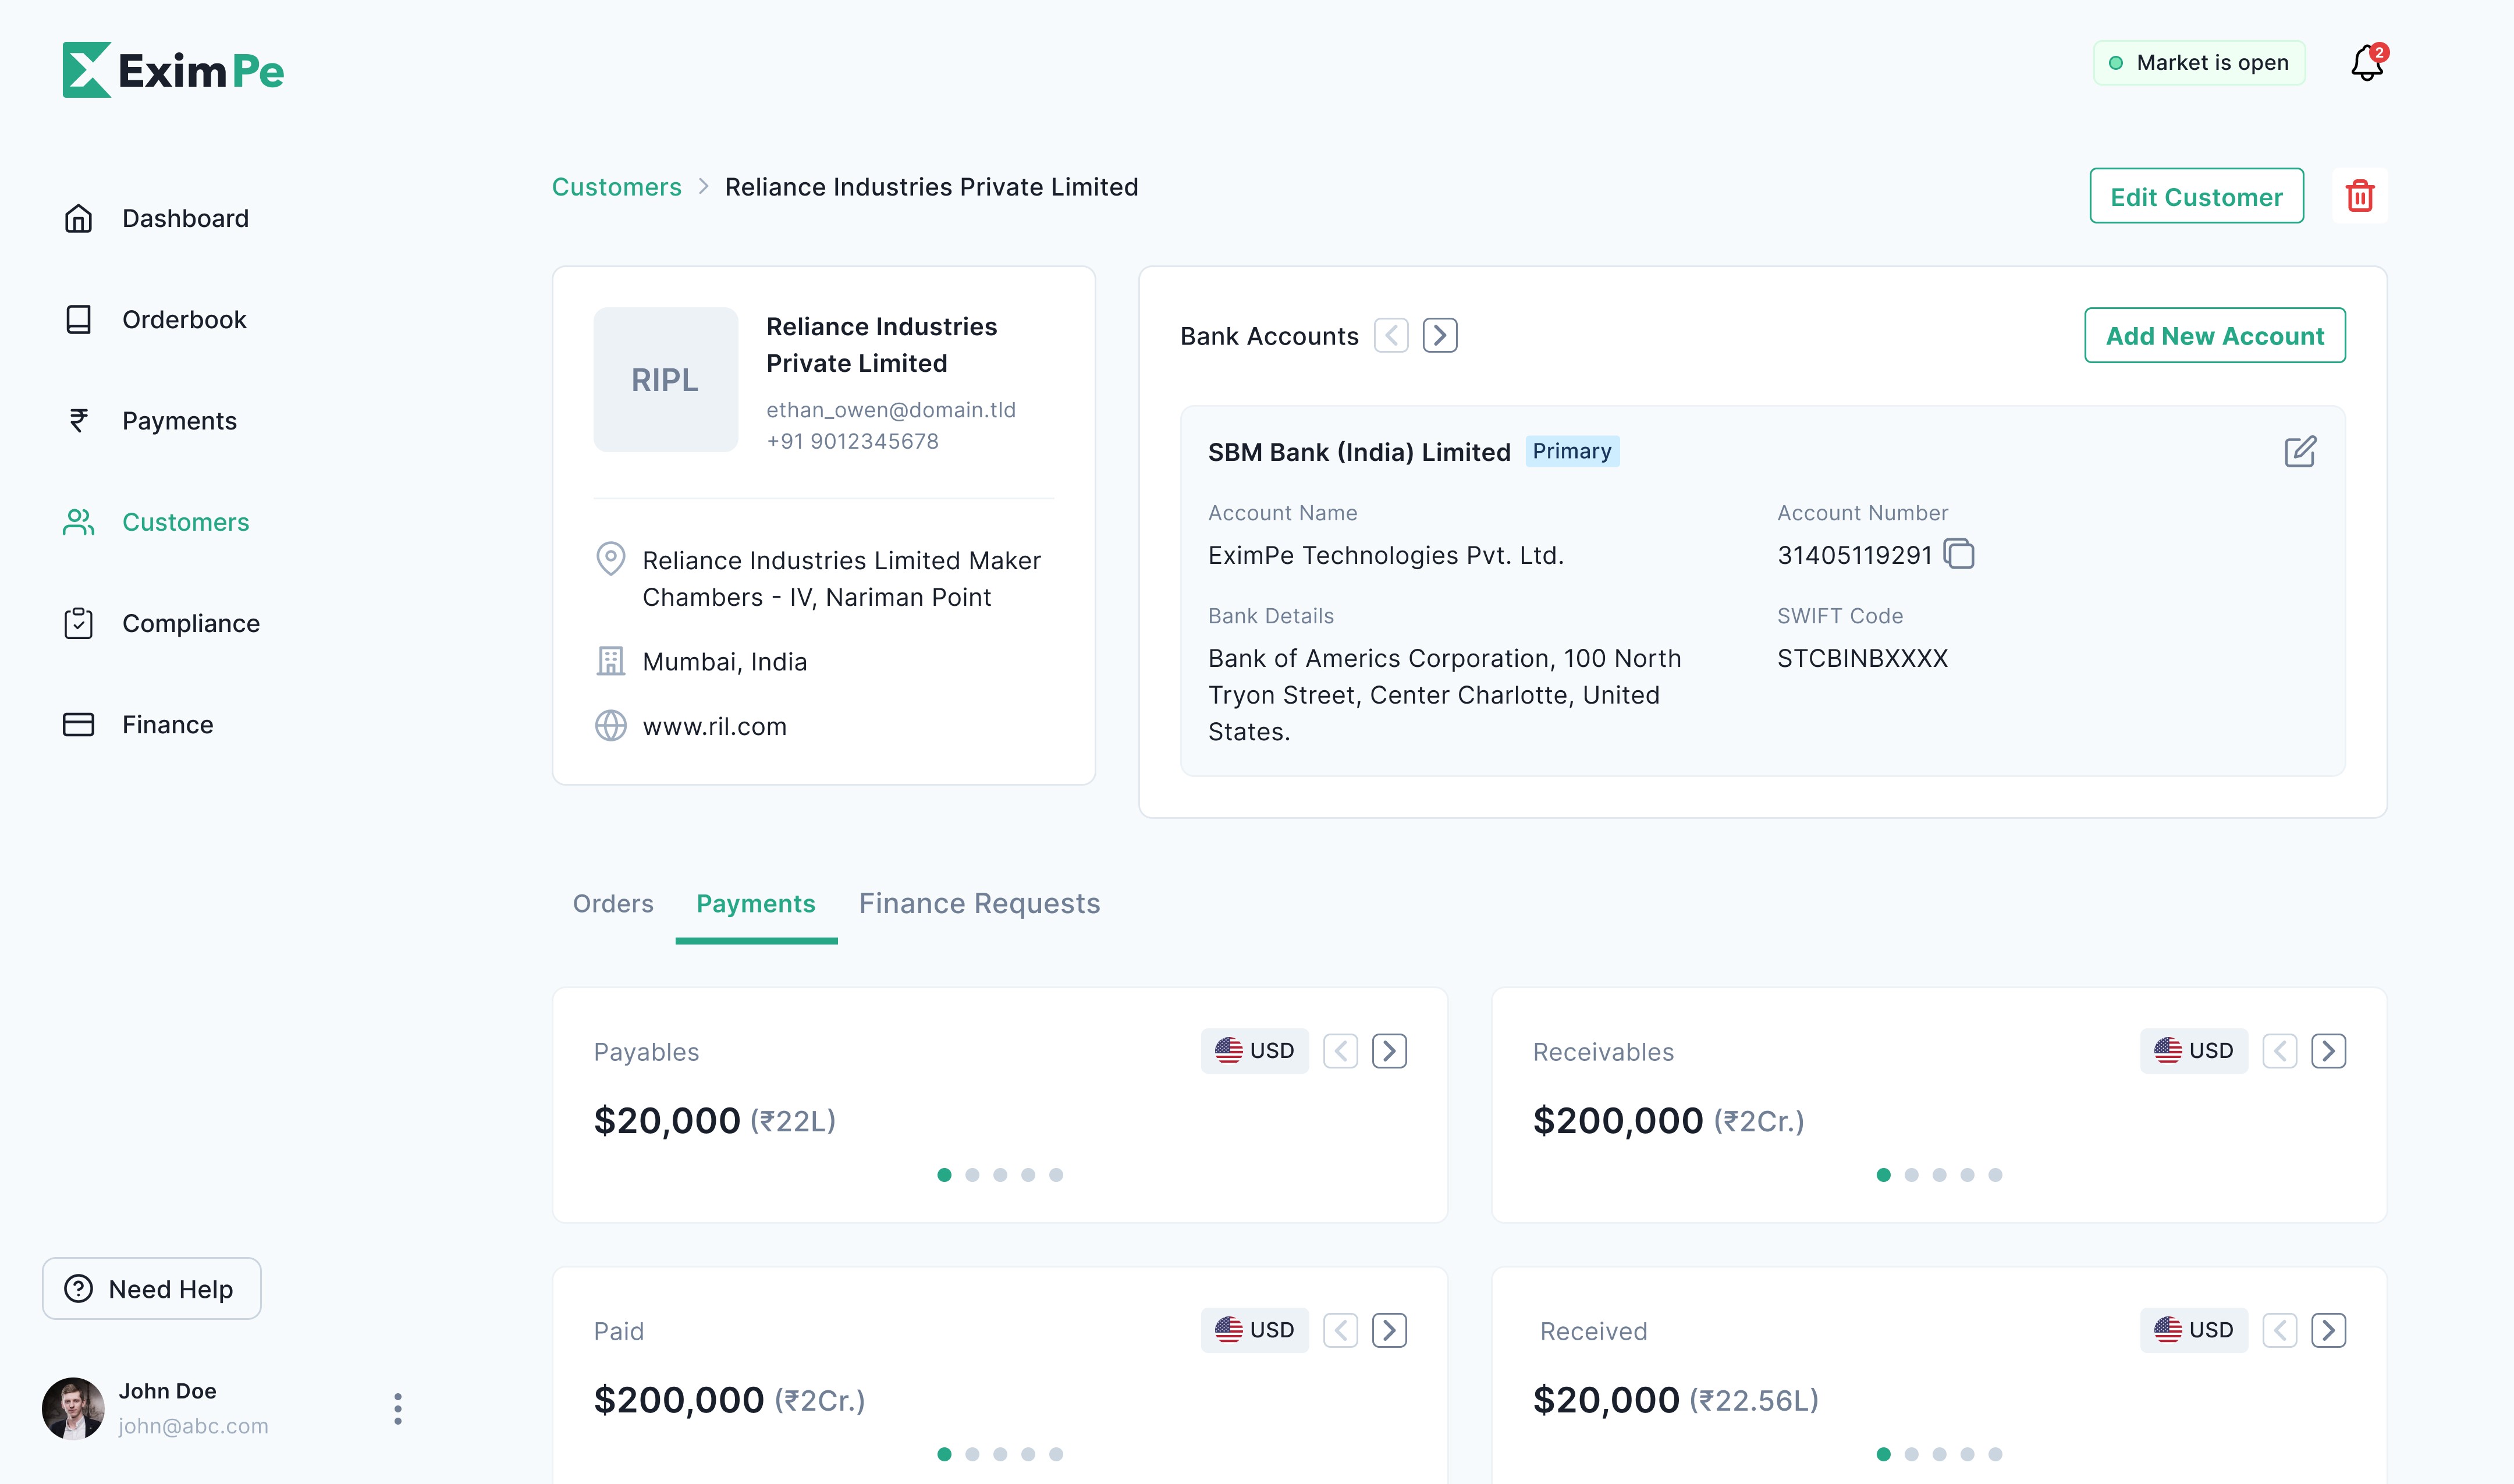Click the Edit Customer button
Image resolution: width=2514 pixels, height=1484 pixels.
[x=2196, y=196]
